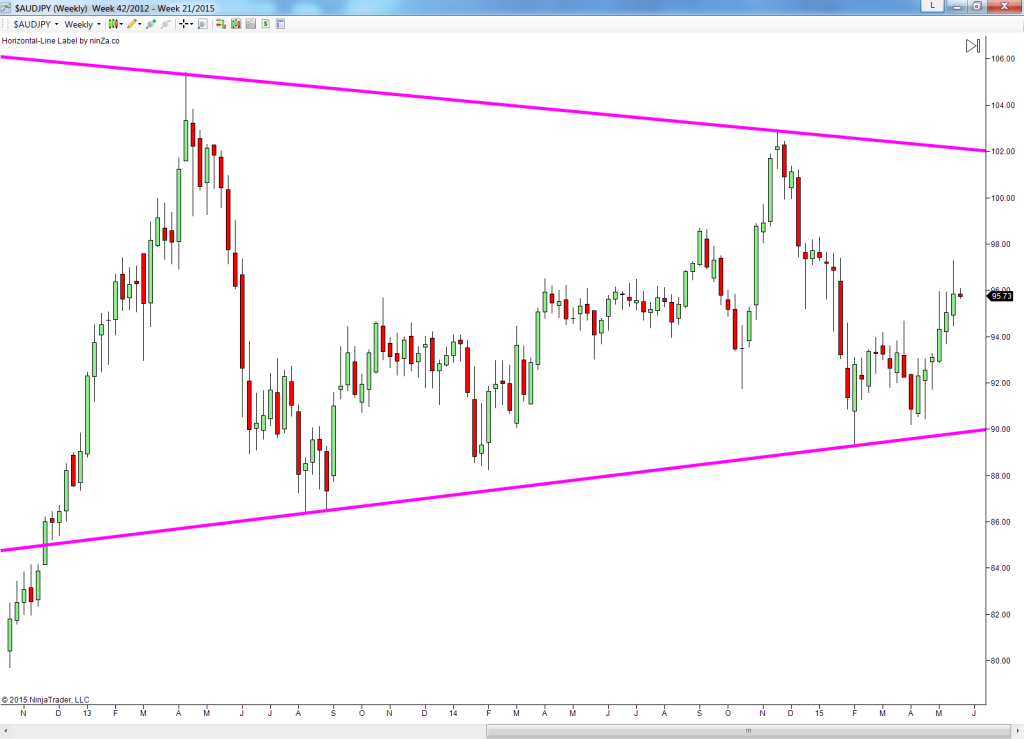
Task: Click the upper magenta trend line
Action: point(493,104)
